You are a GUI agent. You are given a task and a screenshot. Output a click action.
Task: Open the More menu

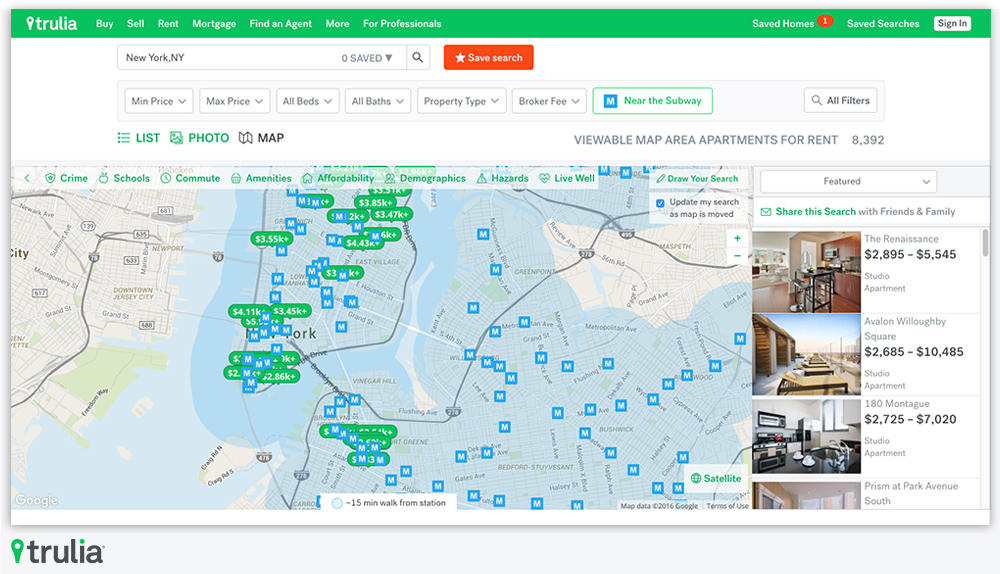pos(337,24)
